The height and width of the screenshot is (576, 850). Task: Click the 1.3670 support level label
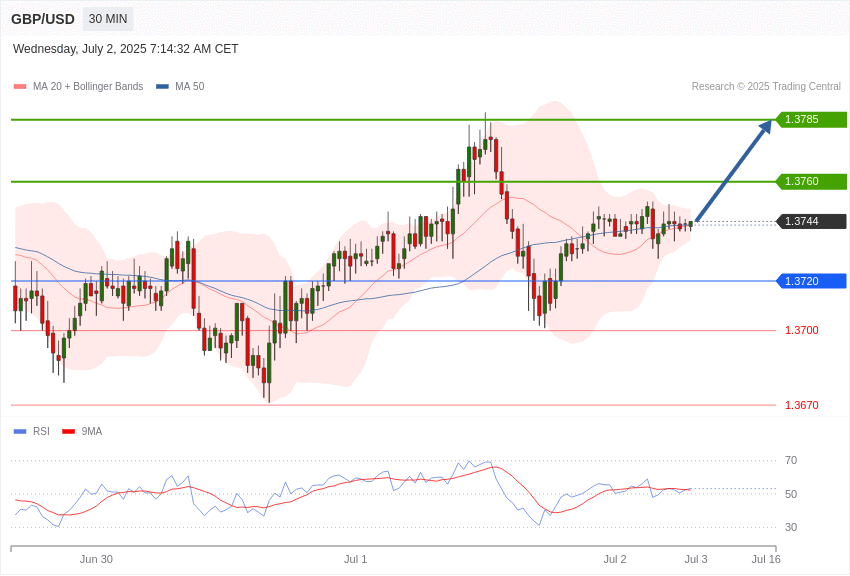(x=802, y=405)
